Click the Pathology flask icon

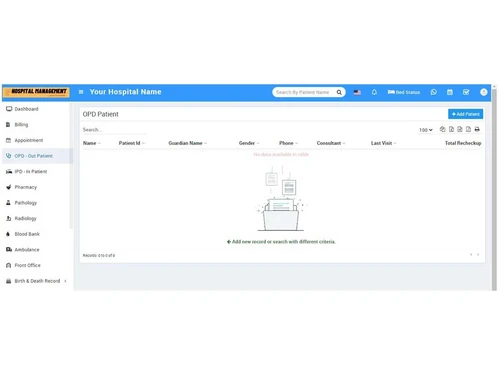click(8, 203)
